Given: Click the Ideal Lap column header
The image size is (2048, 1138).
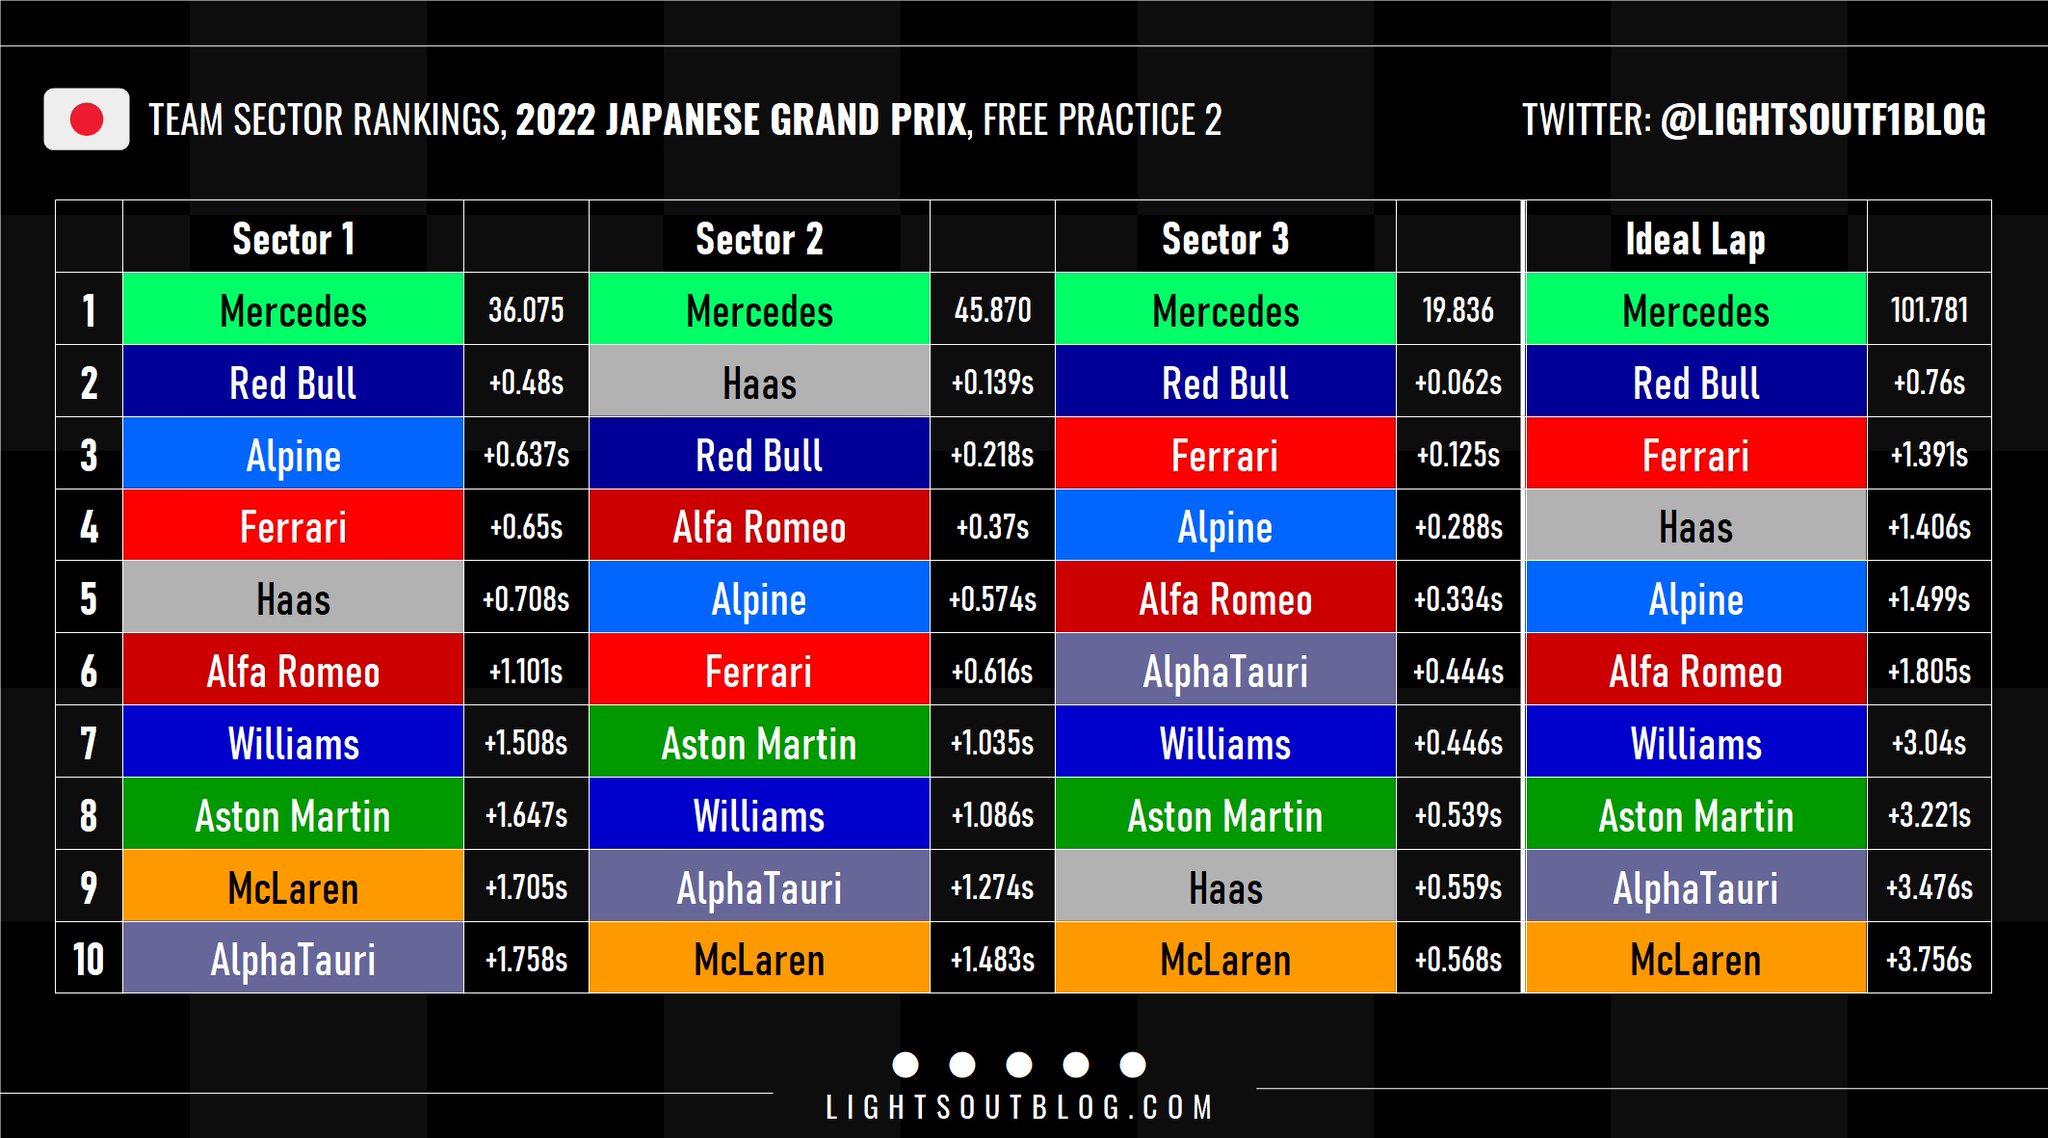Looking at the screenshot, I should tap(1695, 239).
